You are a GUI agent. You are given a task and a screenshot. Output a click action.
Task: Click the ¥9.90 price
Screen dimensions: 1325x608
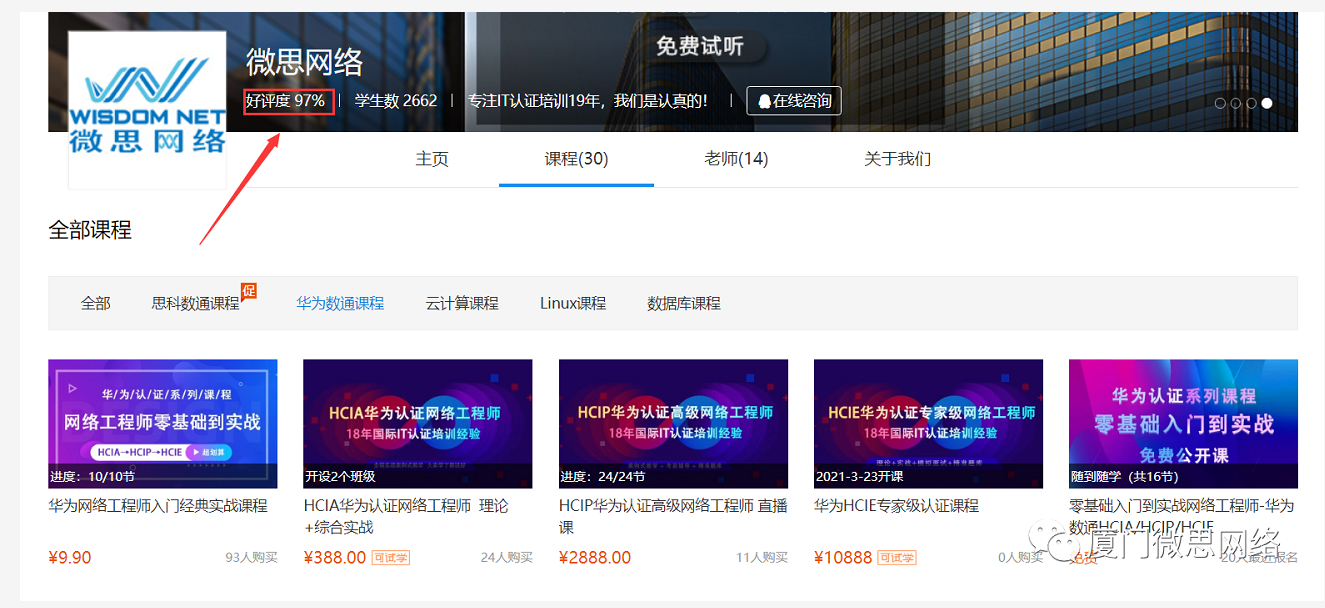click(x=70, y=558)
